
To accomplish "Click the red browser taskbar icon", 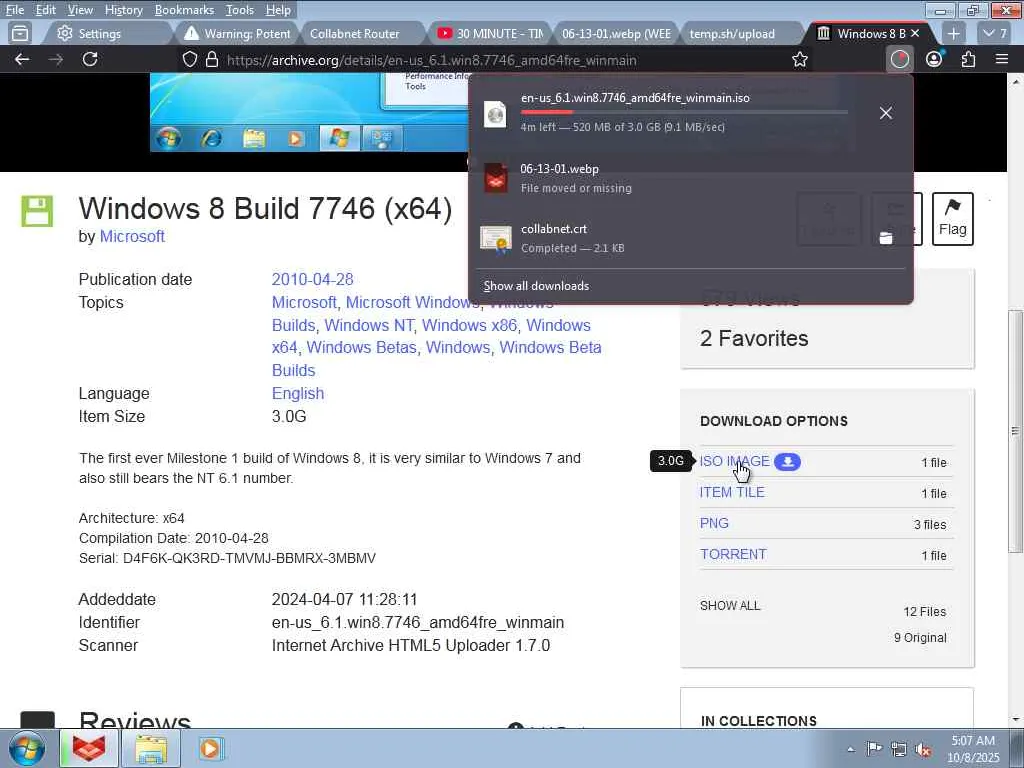I will coord(89,748).
